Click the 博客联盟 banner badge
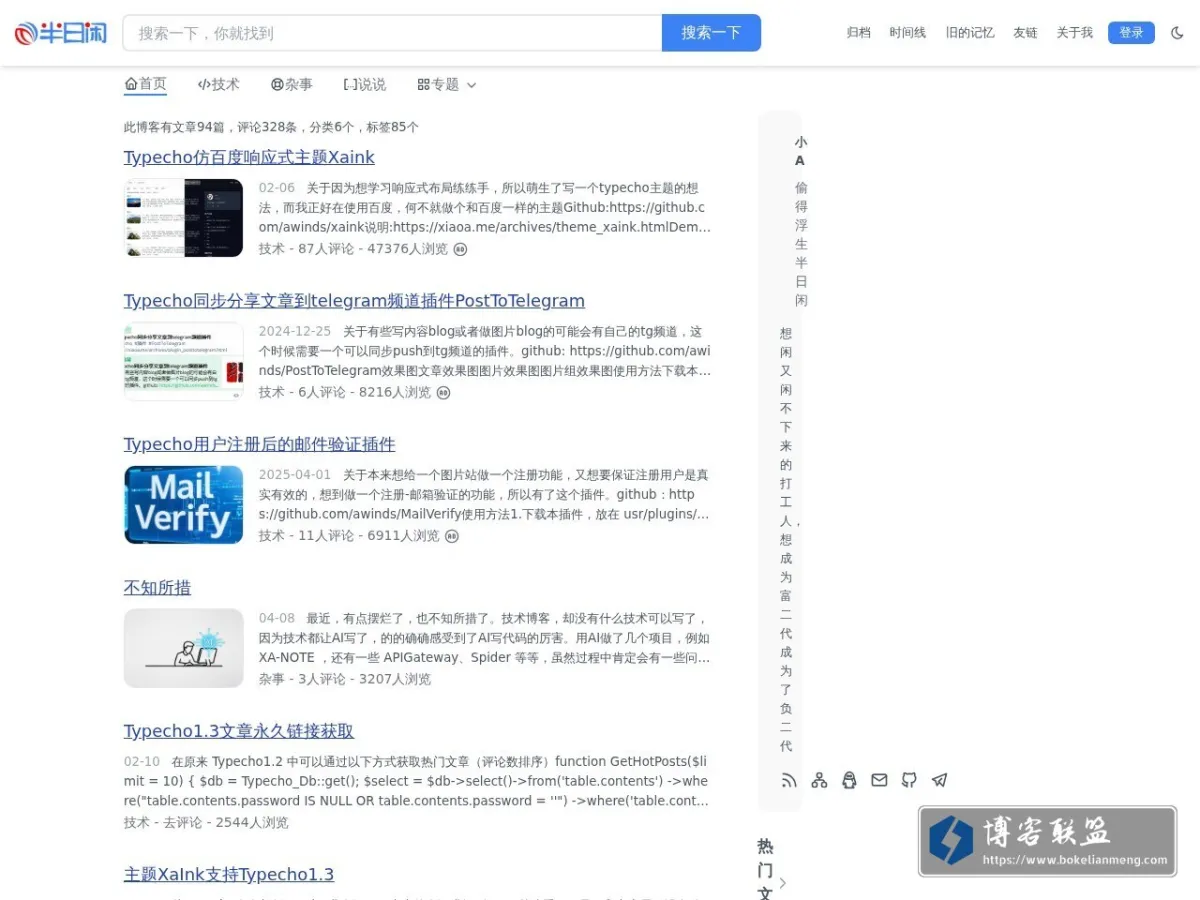 coord(1048,842)
